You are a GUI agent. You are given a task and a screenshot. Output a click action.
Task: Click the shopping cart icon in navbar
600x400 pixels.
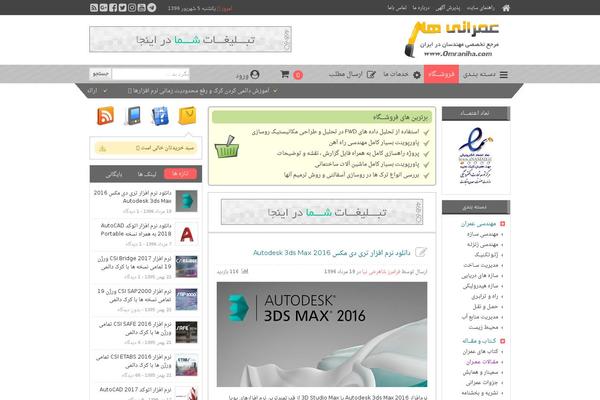[x=284, y=74]
